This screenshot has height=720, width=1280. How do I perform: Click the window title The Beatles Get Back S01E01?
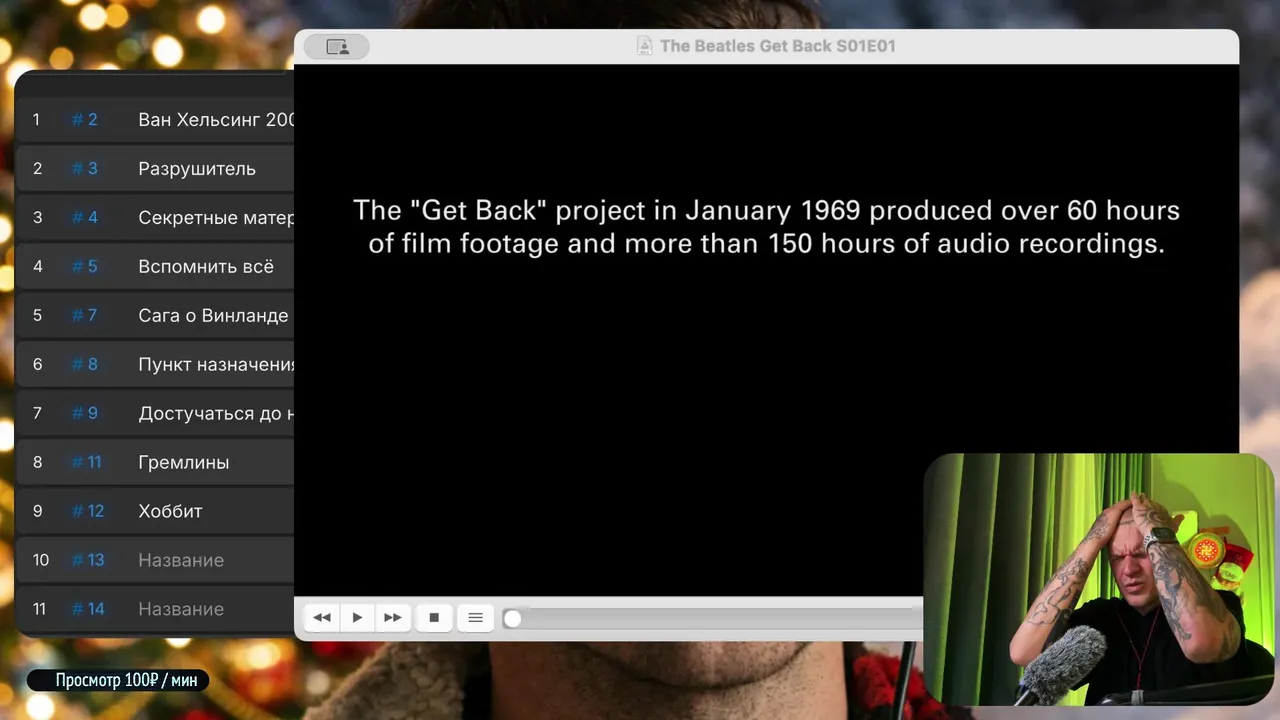point(777,46)
